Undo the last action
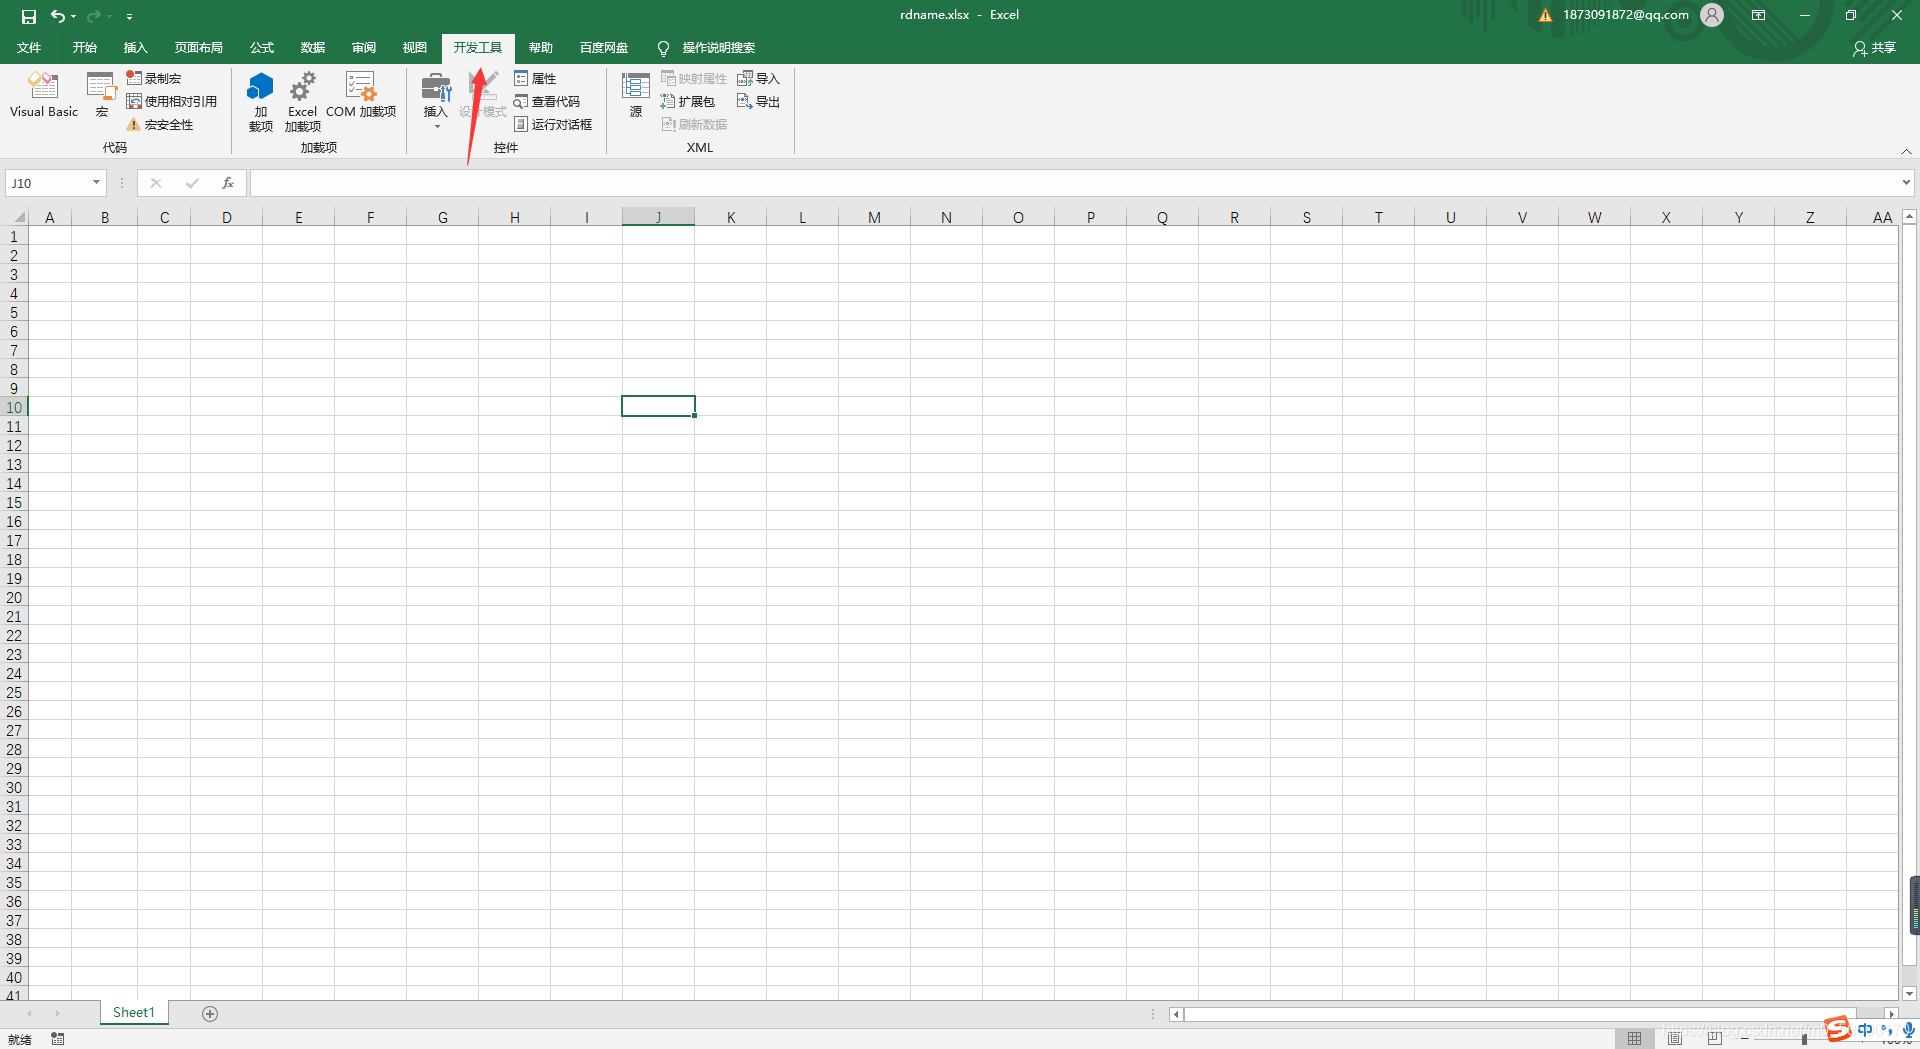 coord(58,16)
